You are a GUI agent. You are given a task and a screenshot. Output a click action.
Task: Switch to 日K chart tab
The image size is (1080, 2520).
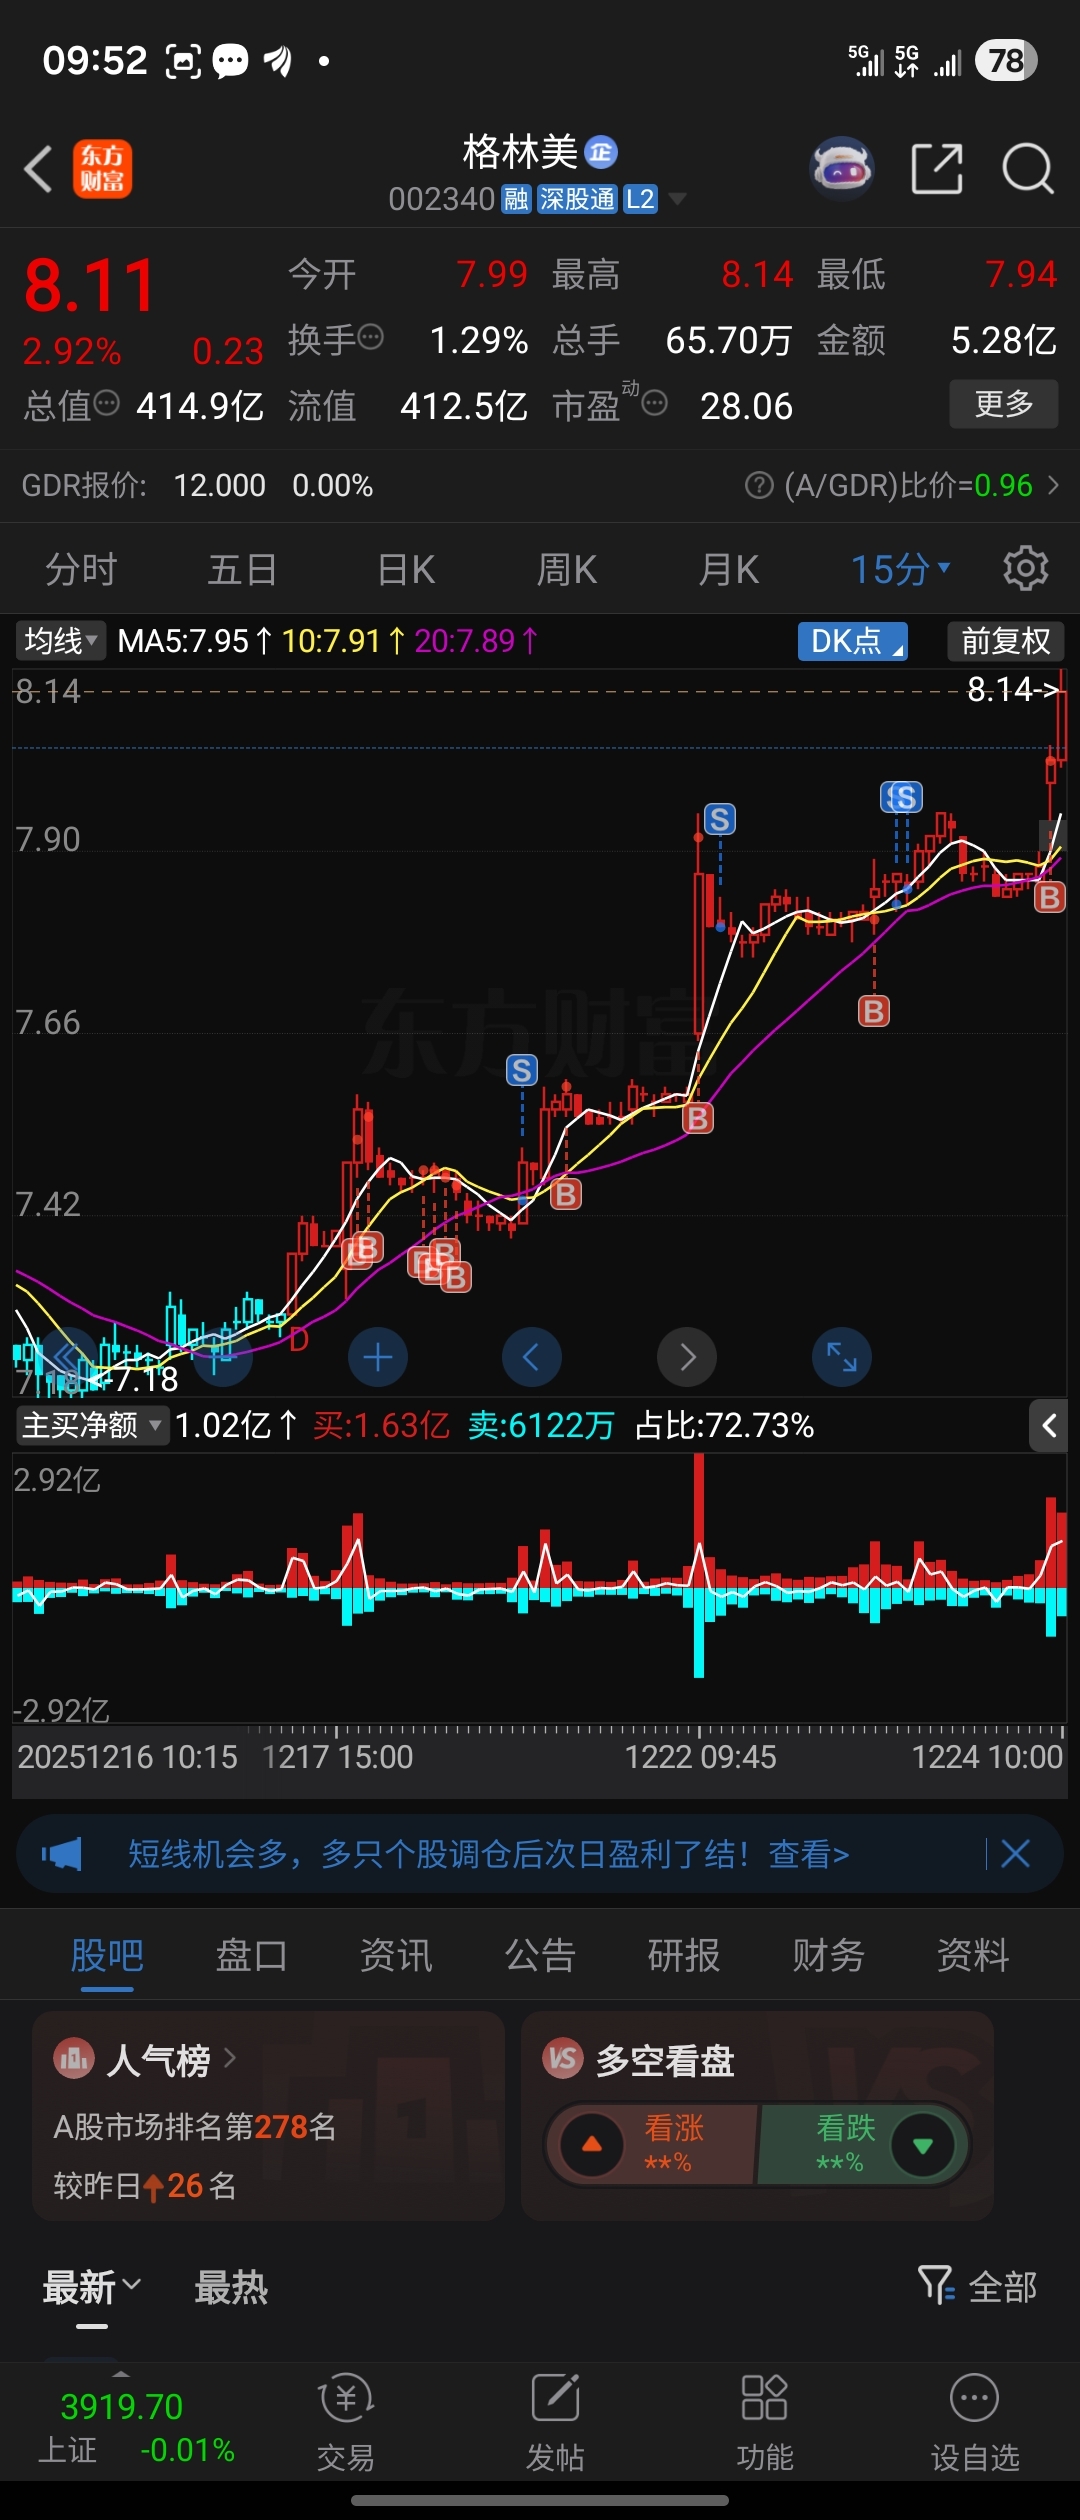(x=406, y=569)
